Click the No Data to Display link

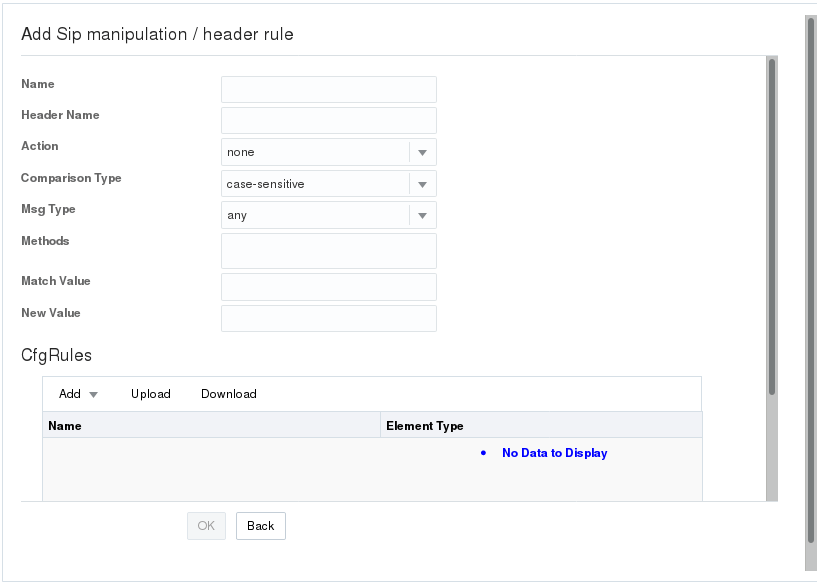click(x=554, y=452)
